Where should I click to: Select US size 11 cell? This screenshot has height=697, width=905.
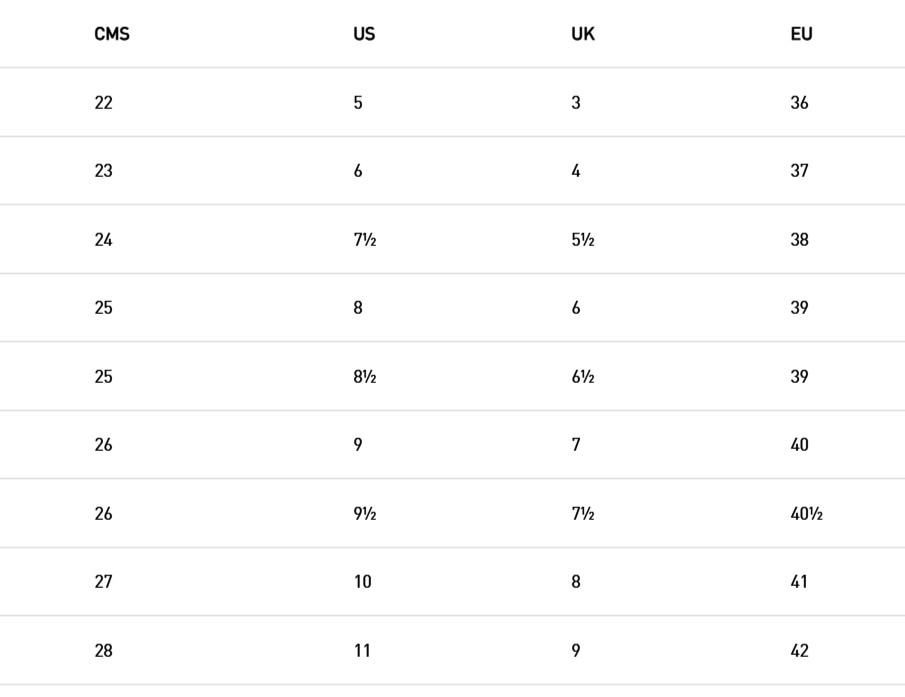[362, 651]
